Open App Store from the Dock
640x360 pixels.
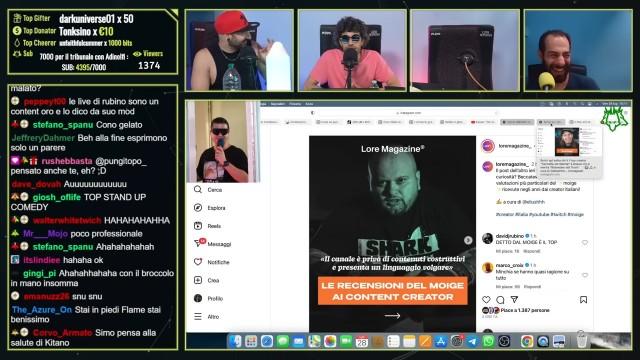441,341
